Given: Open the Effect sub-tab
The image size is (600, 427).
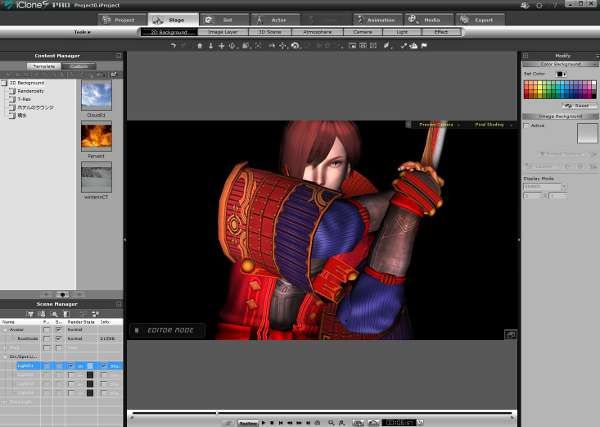Looking at the screenshot, I should point(441,32).
